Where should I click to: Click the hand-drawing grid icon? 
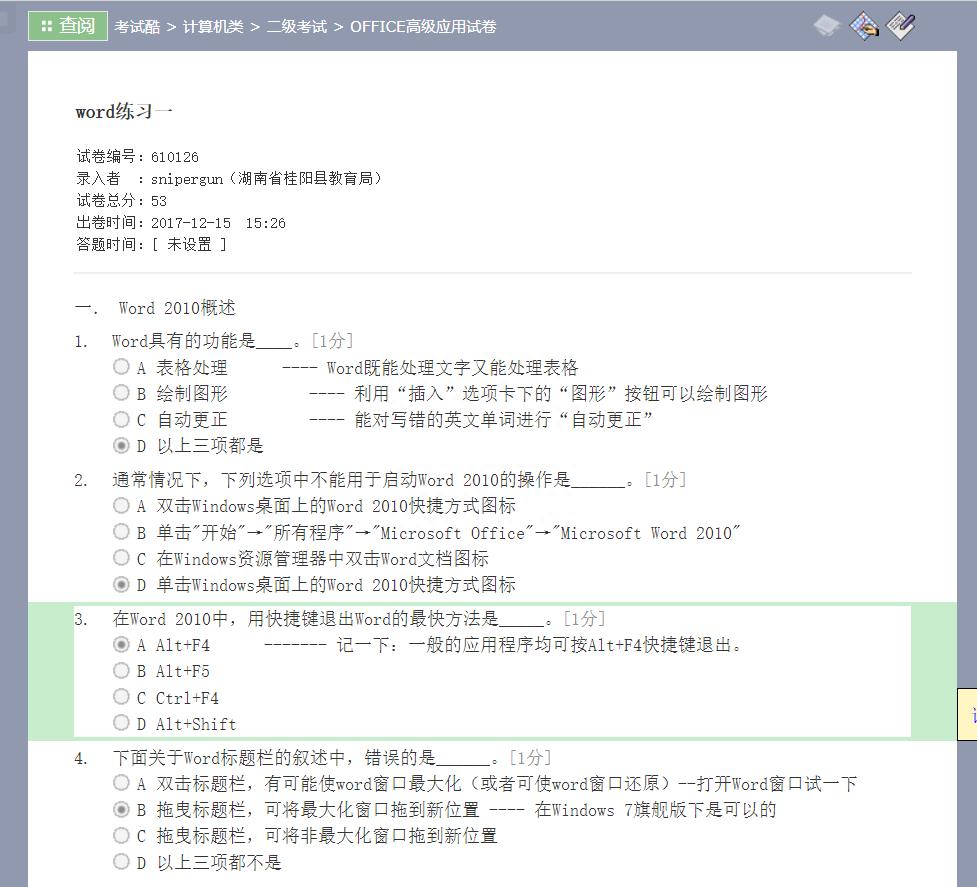coord(864,26)
